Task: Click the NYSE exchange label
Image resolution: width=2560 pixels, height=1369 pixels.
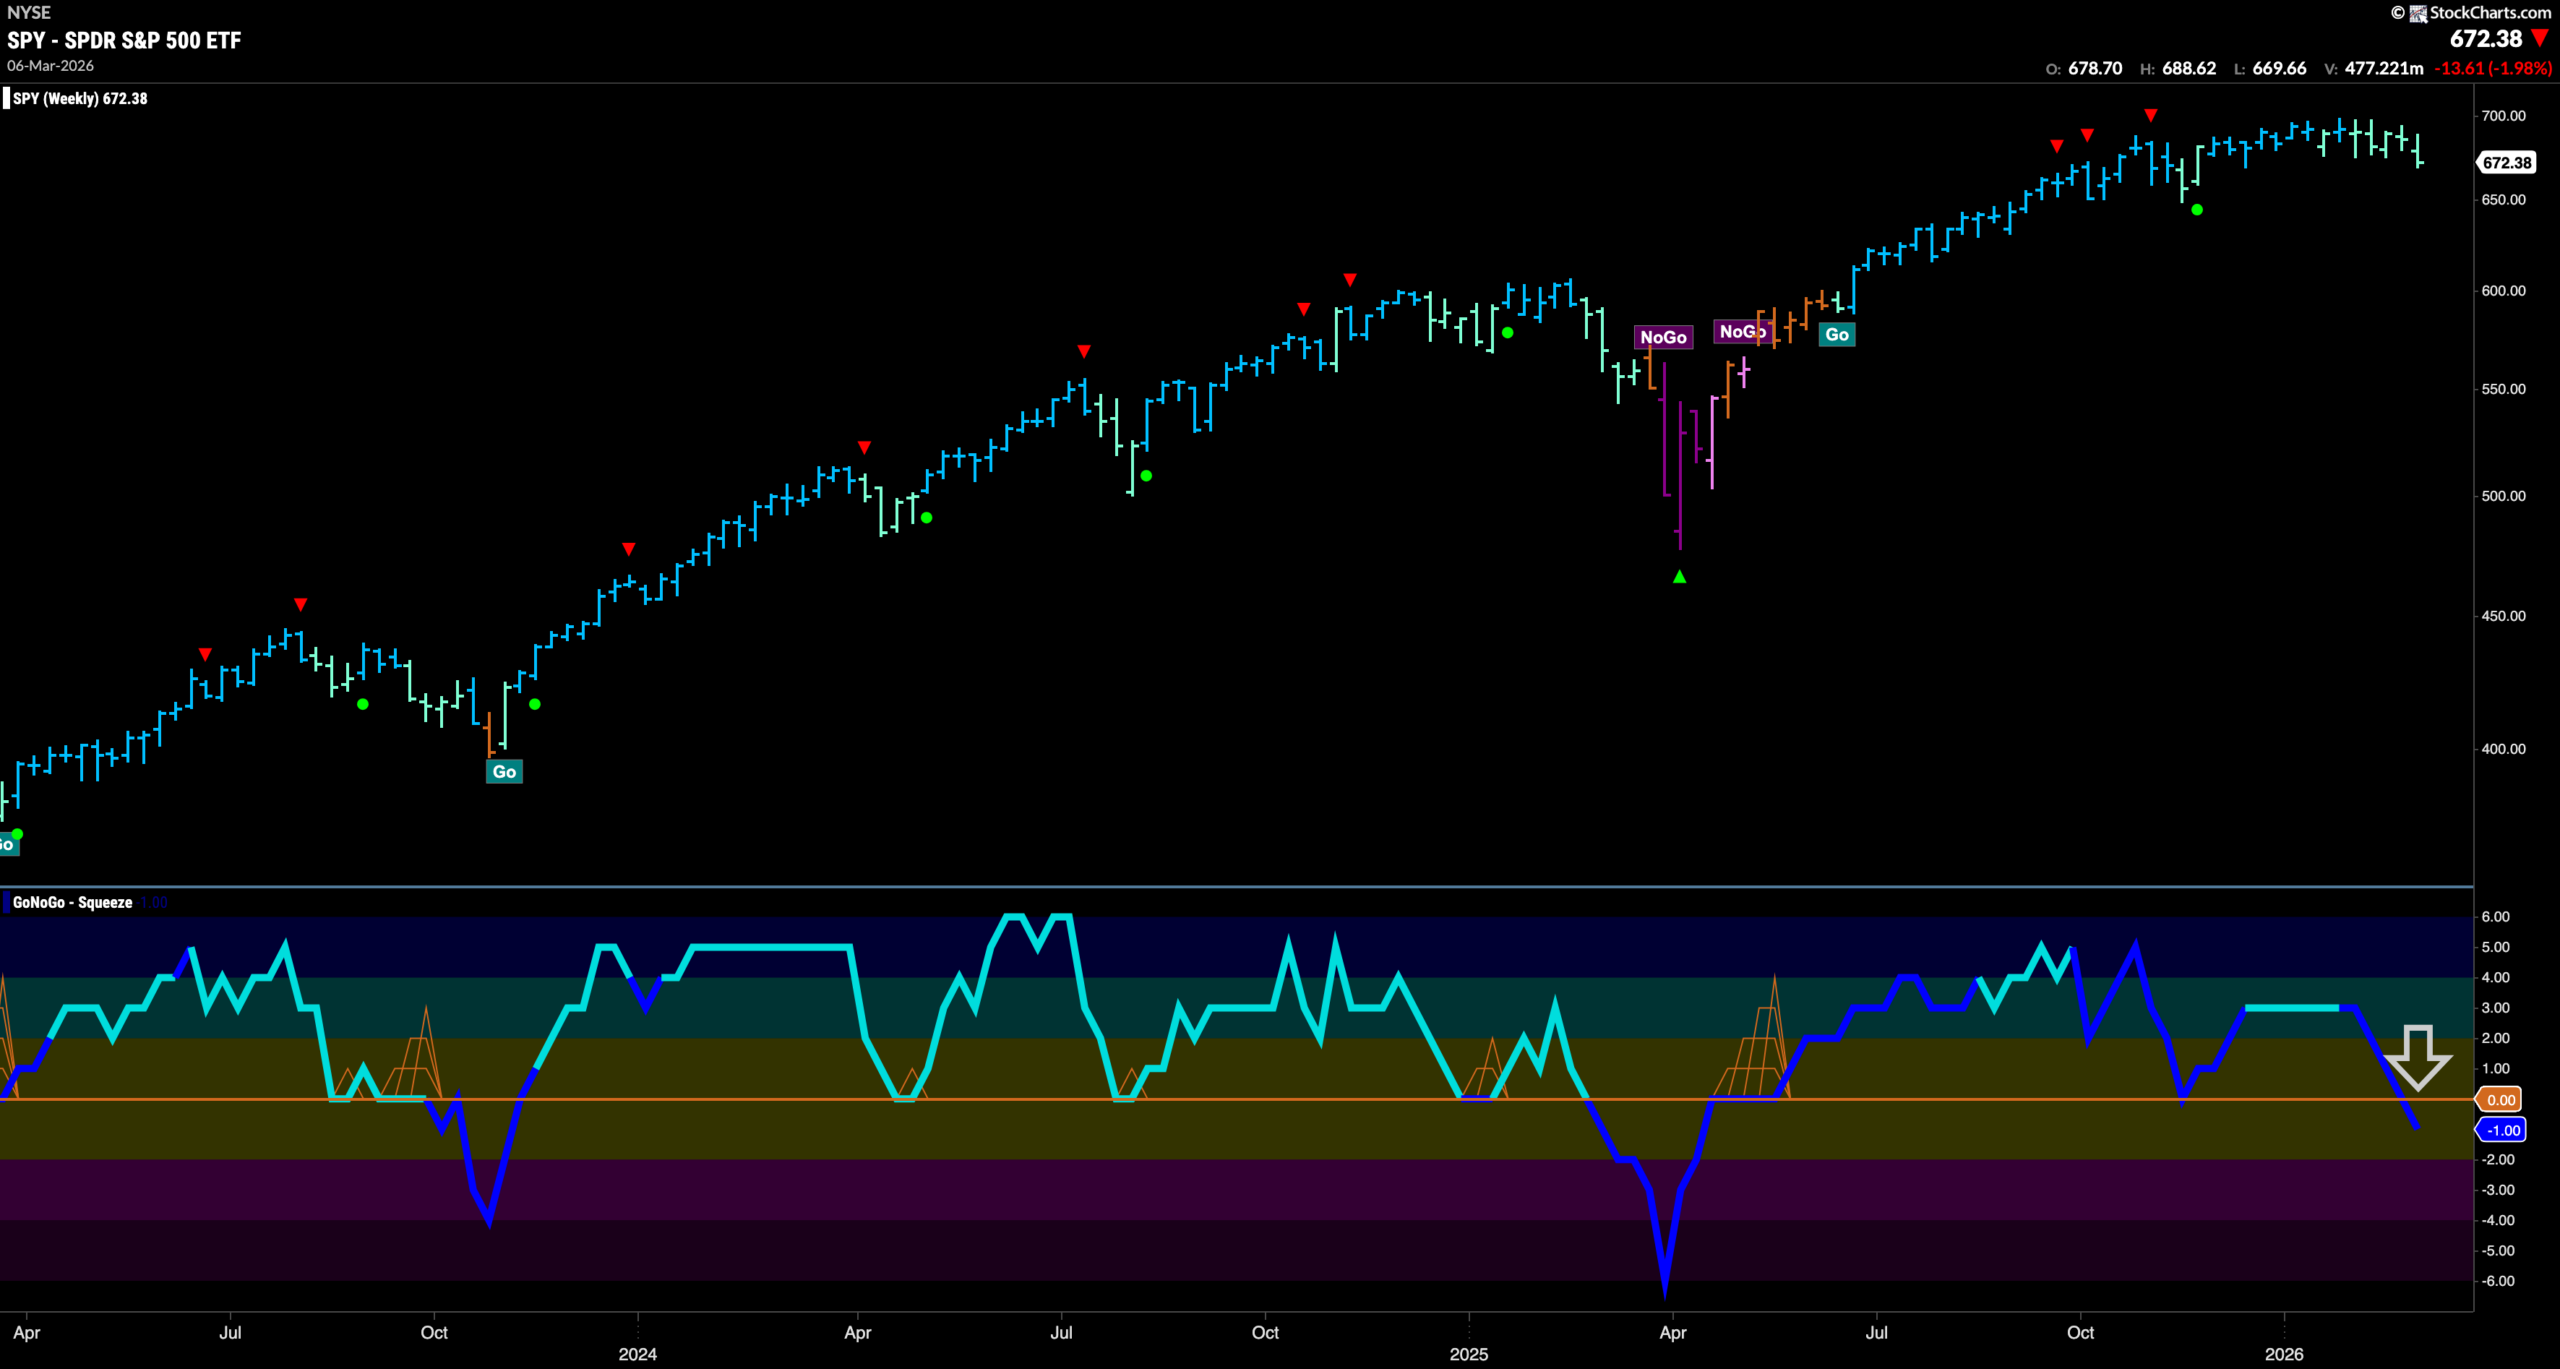Action: click(29, 12)
